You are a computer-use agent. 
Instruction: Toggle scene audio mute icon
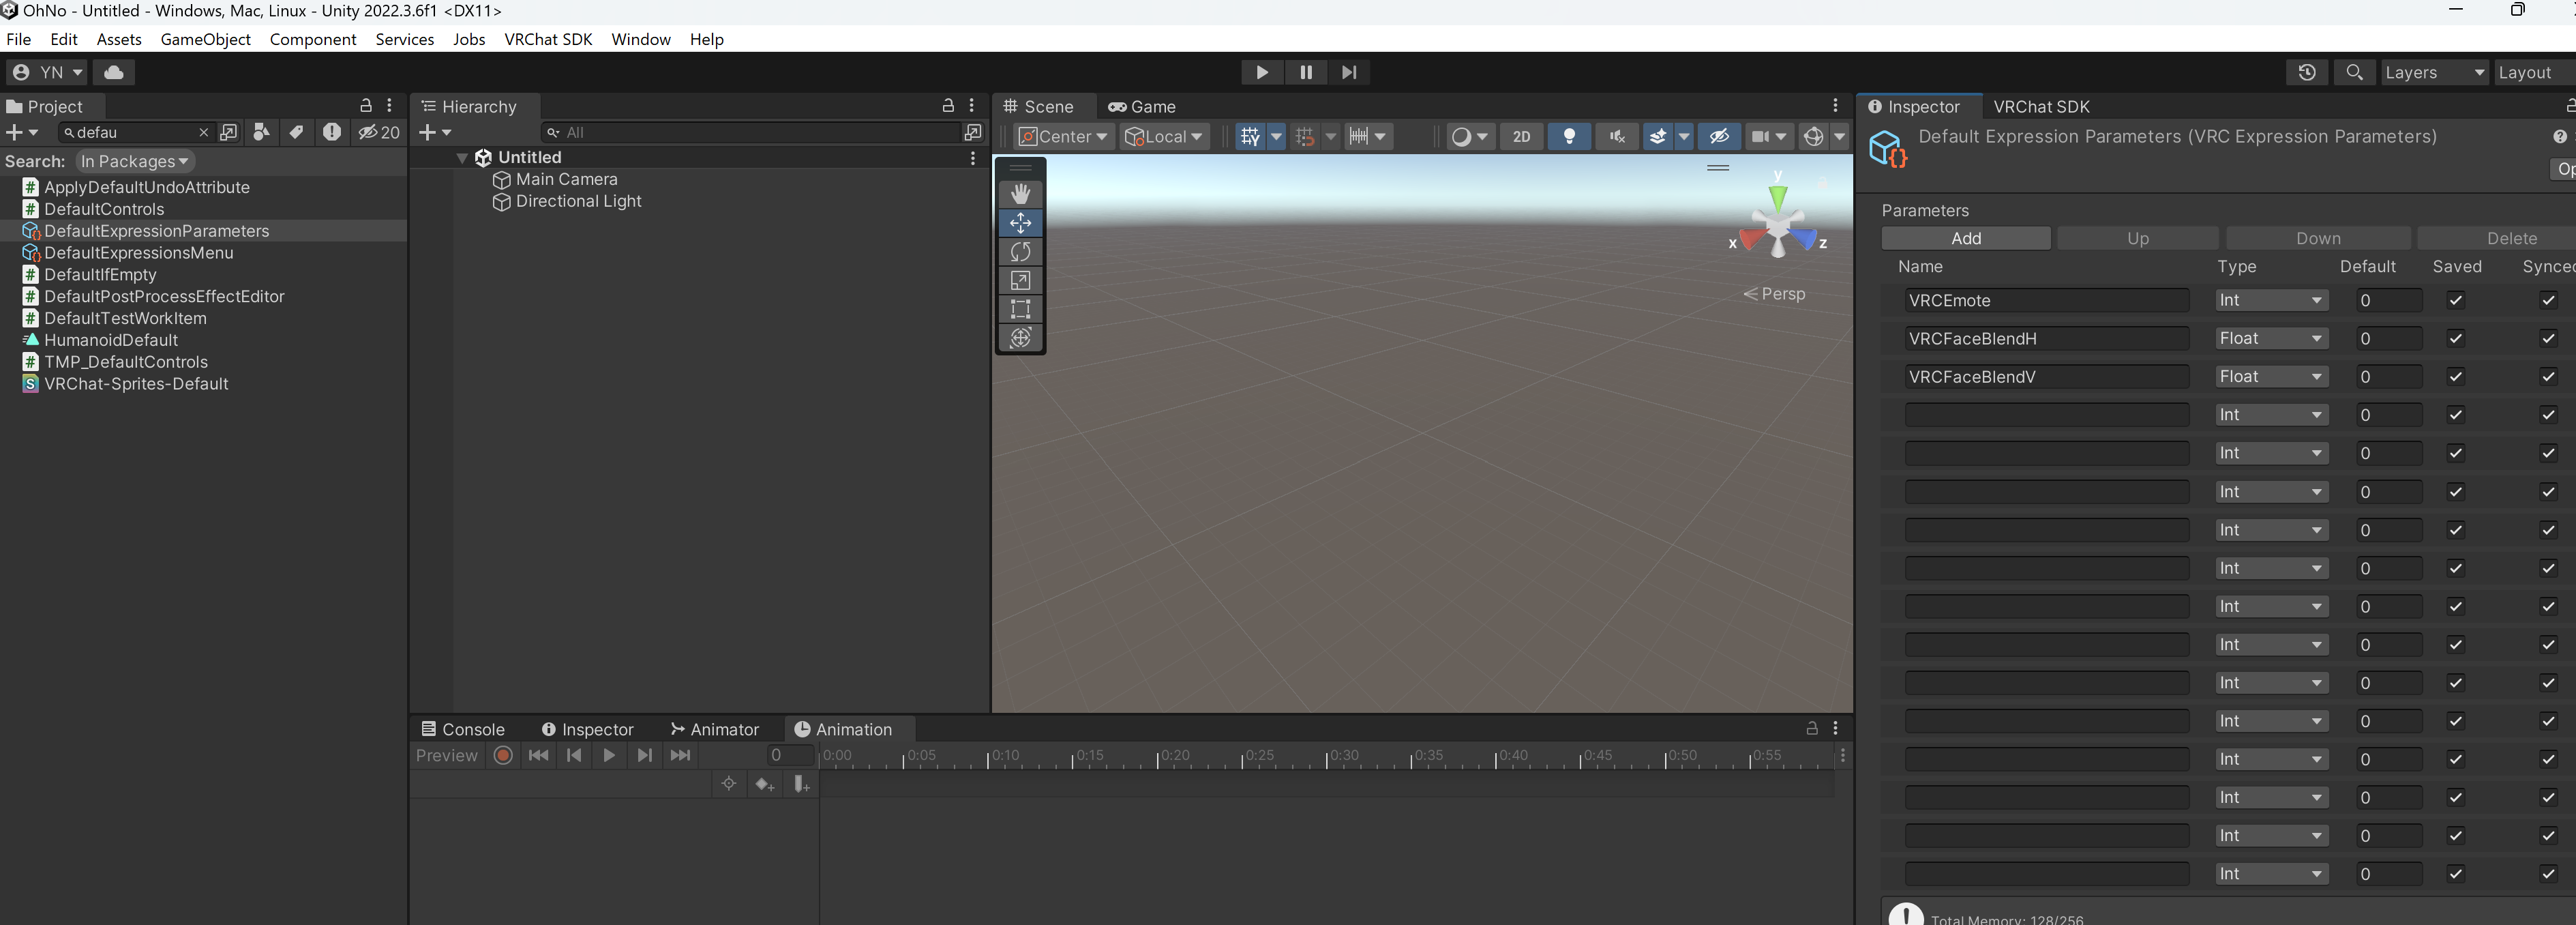point(1616,136)
